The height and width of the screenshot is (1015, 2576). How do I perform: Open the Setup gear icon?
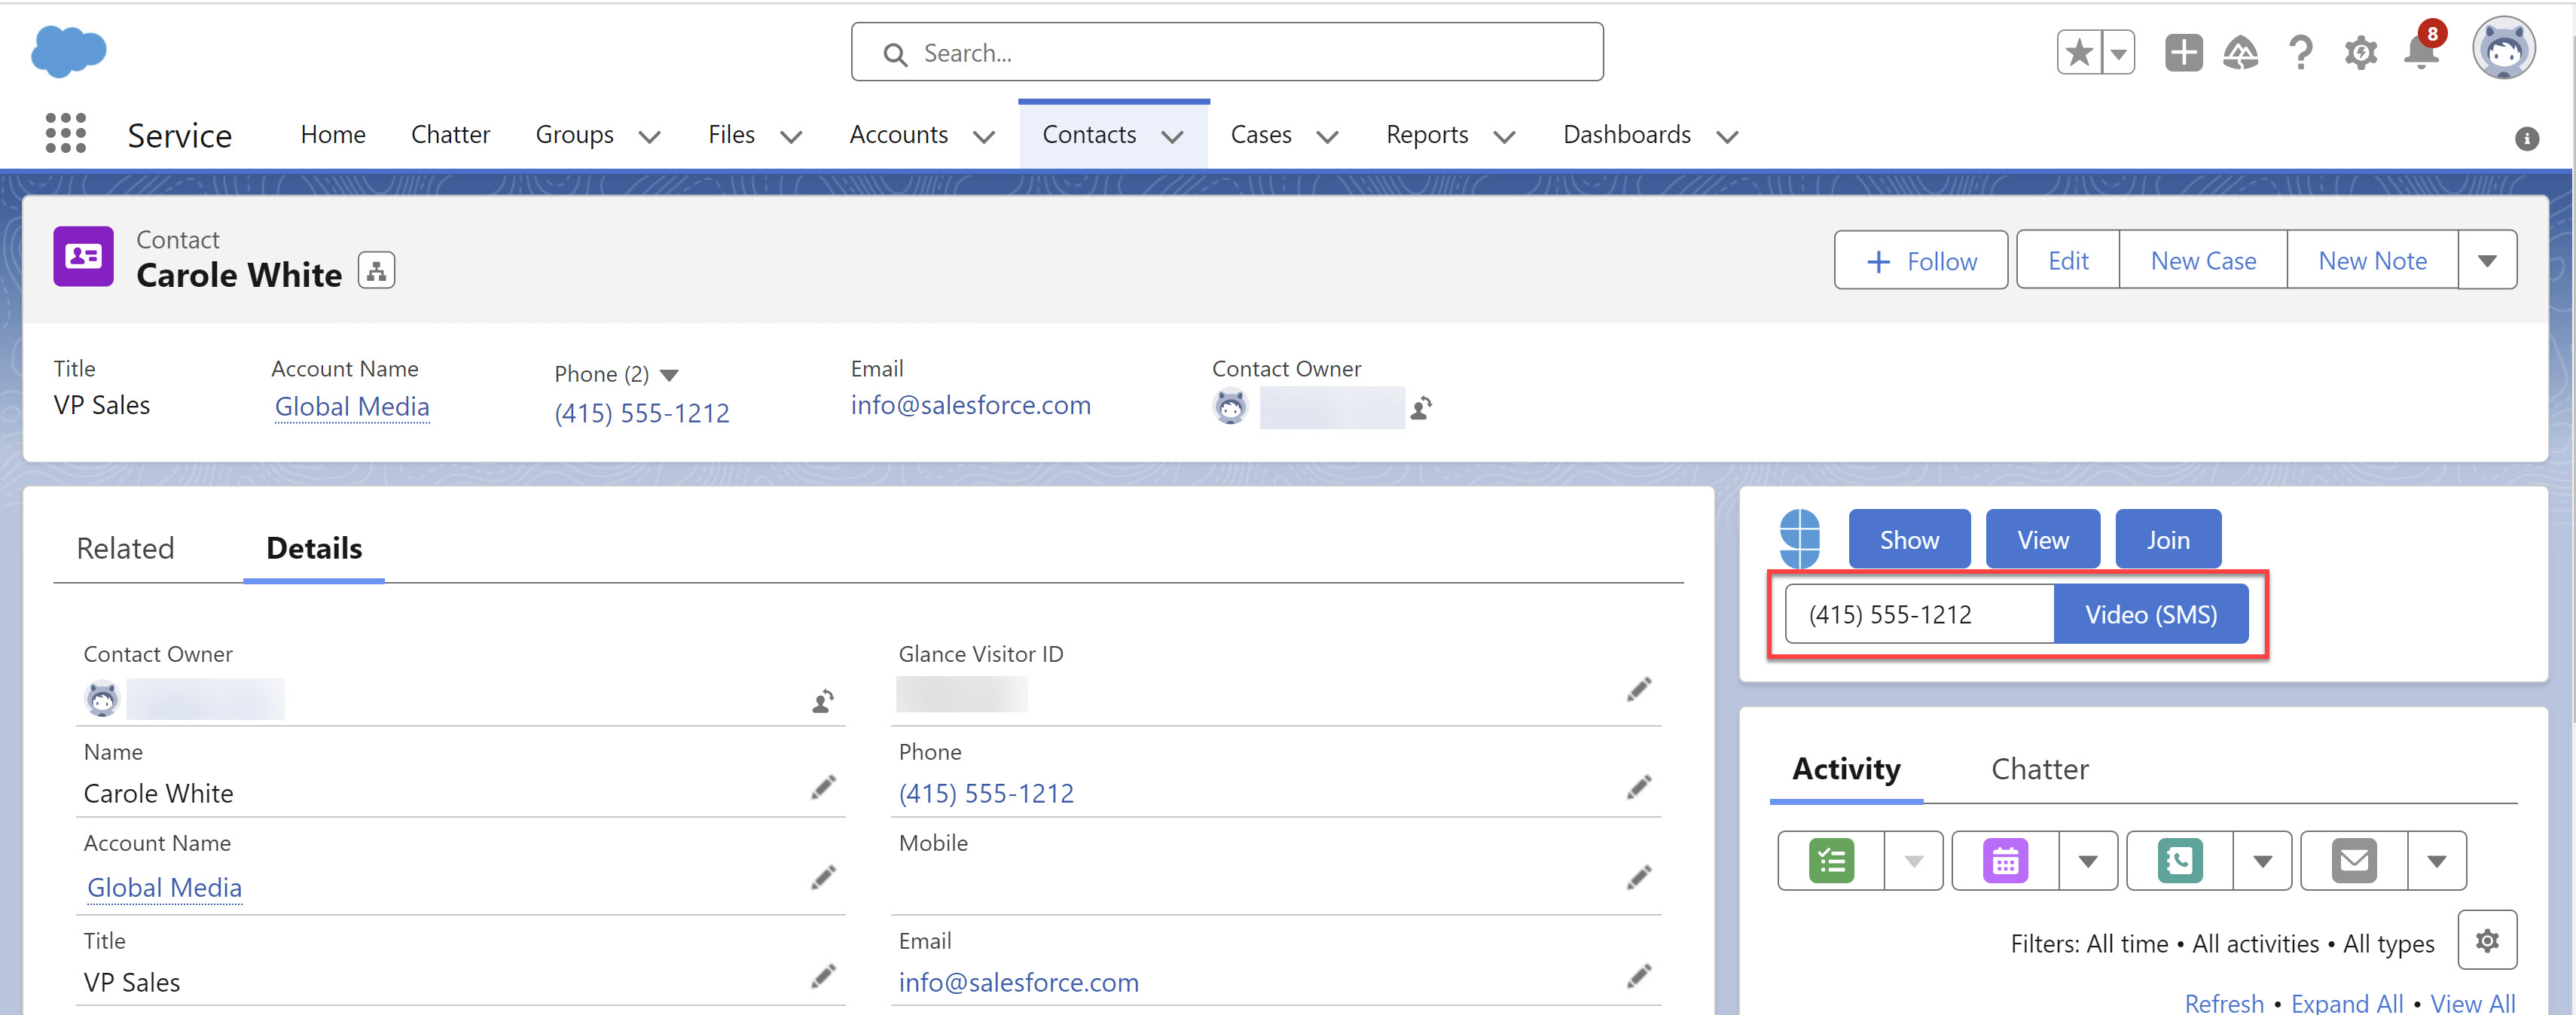(x=2360, y=52)
